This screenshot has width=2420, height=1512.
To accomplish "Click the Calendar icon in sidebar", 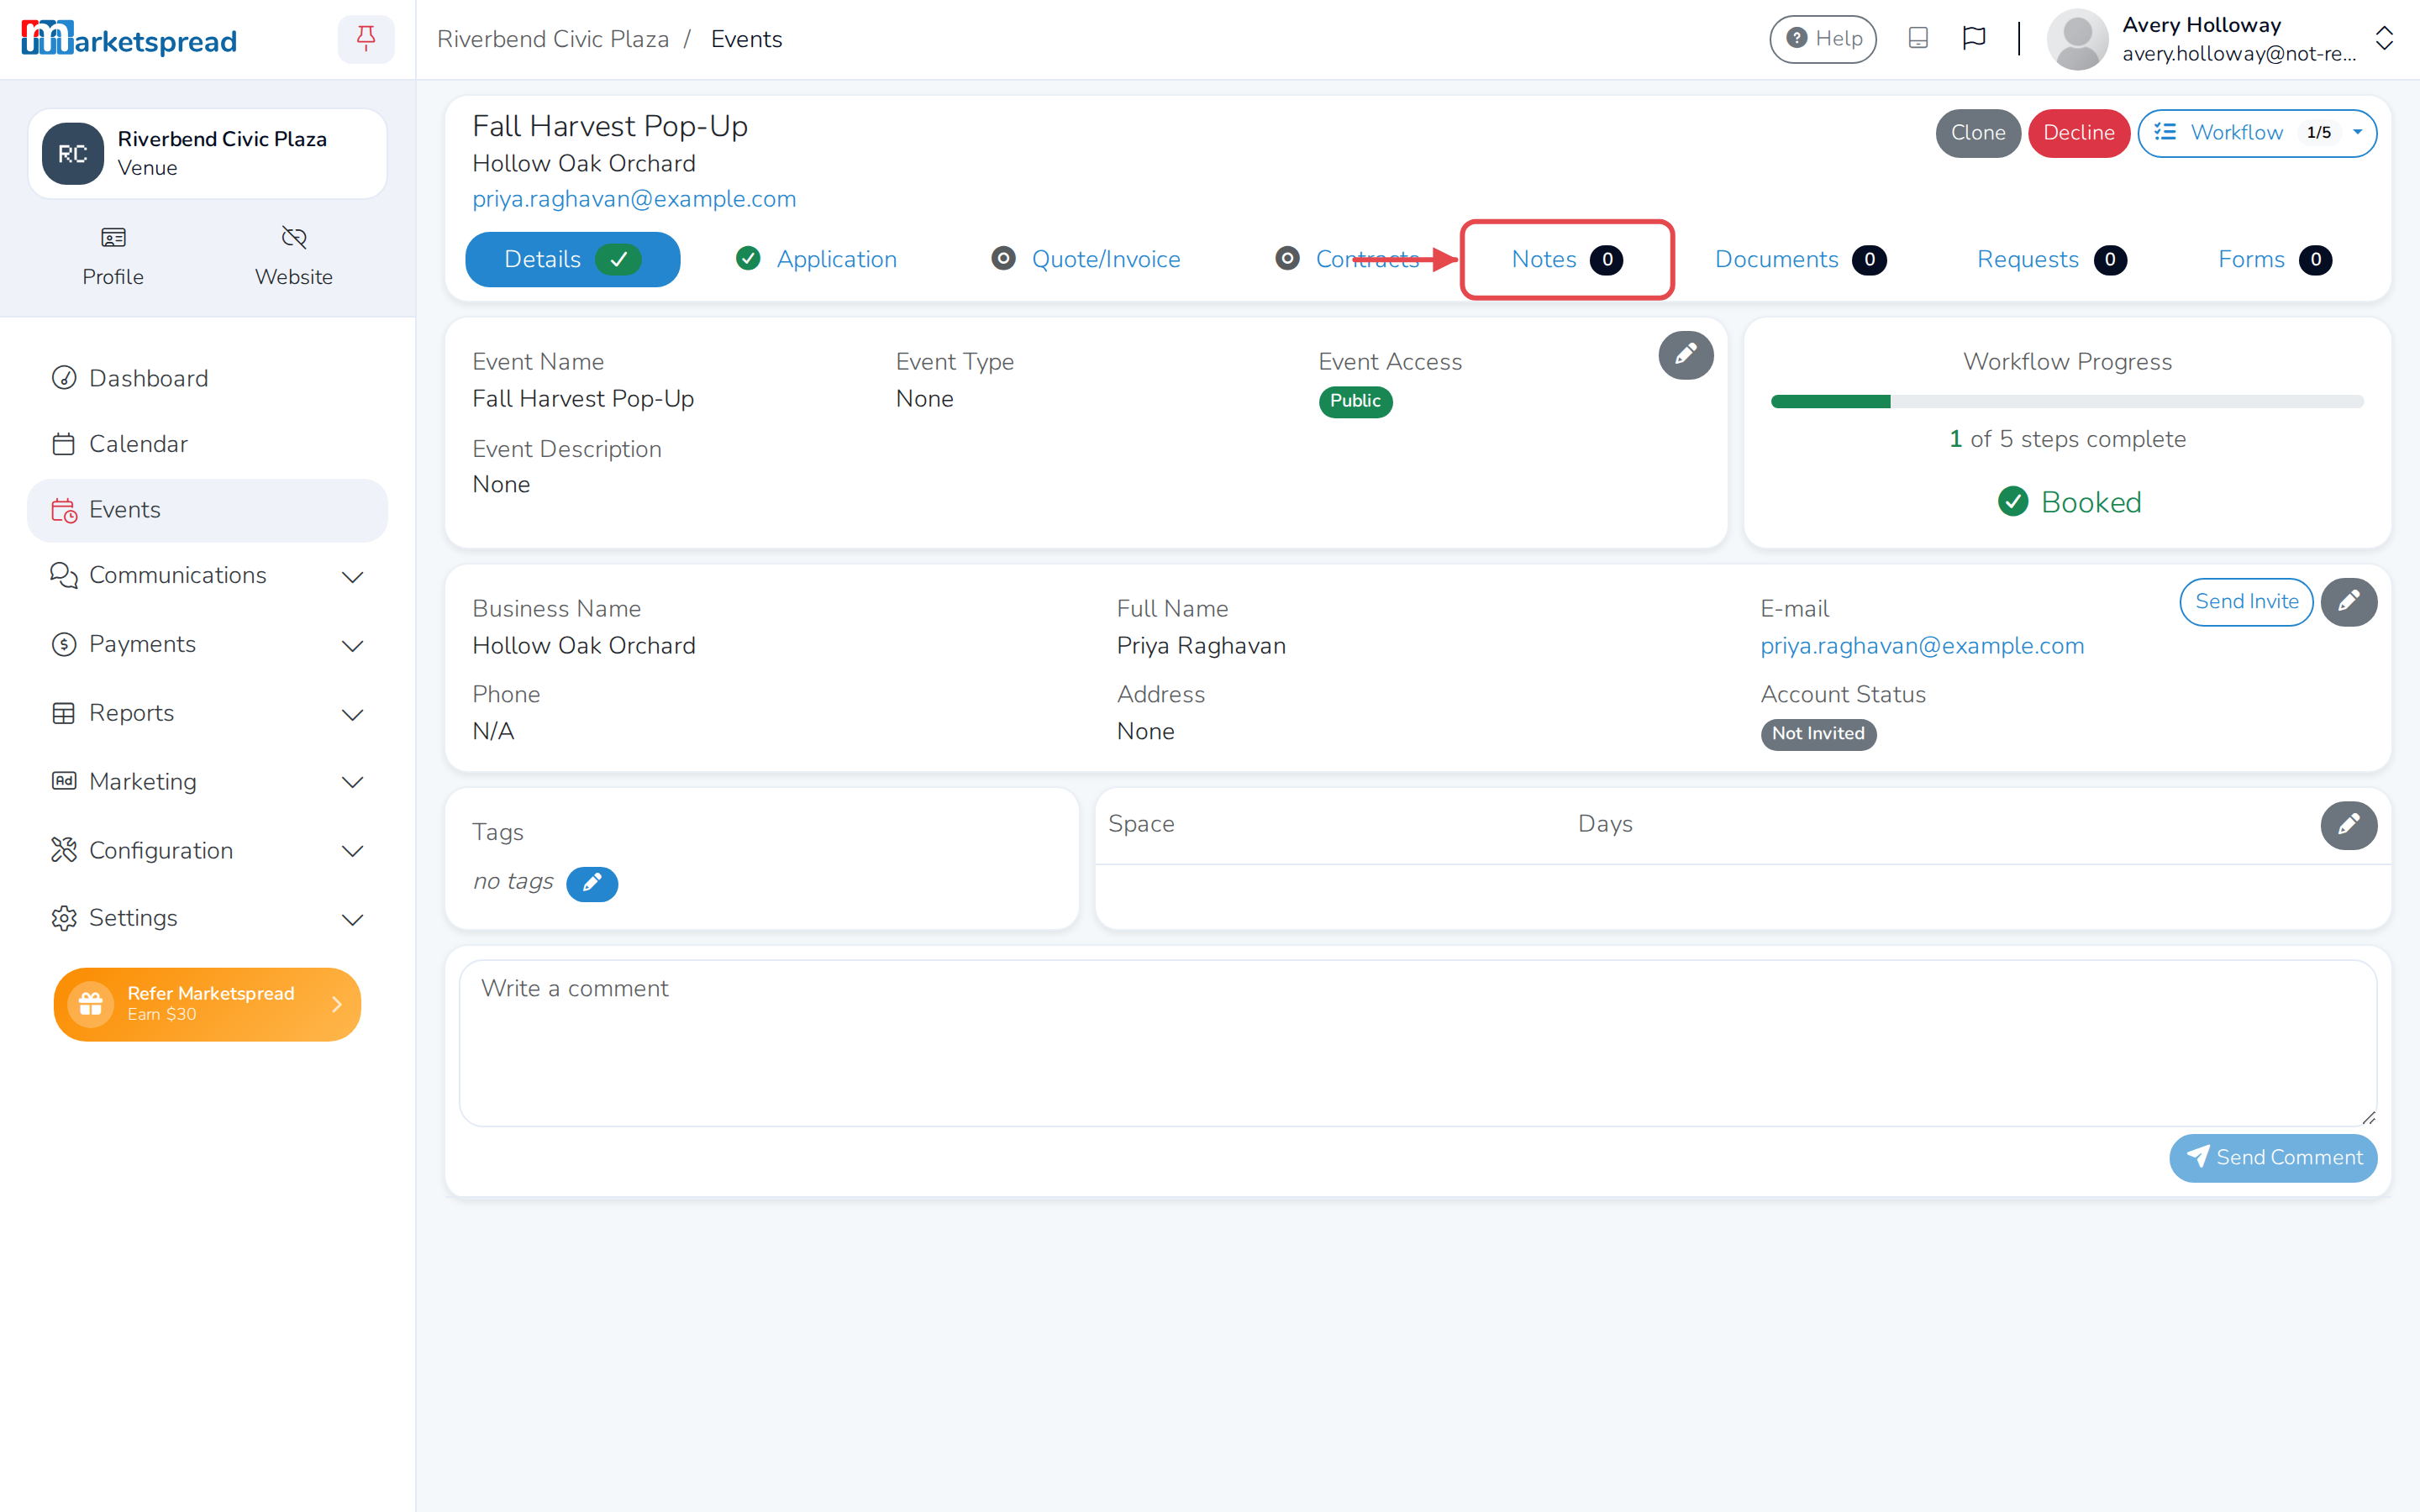I will (64, 444).
